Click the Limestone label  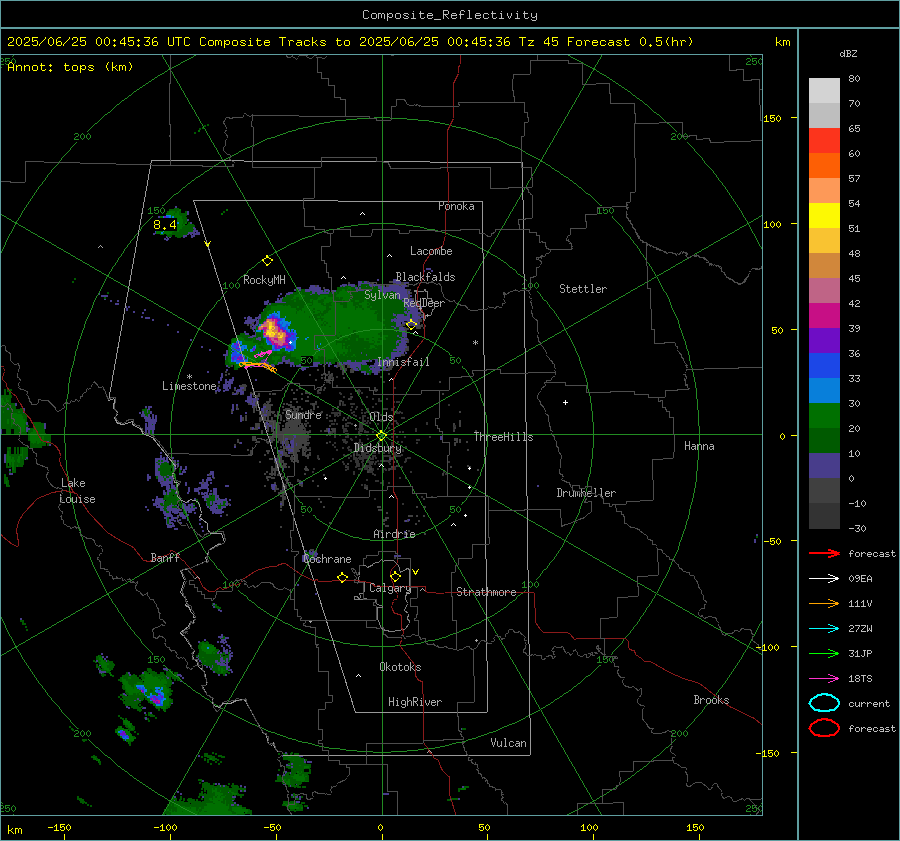189,386
